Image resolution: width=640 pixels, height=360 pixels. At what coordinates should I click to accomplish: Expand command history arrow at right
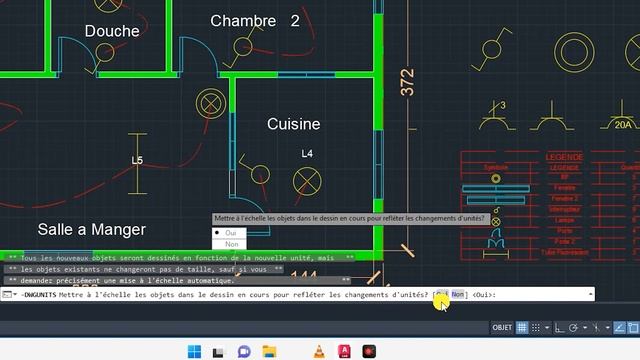[x=590, y=294]
